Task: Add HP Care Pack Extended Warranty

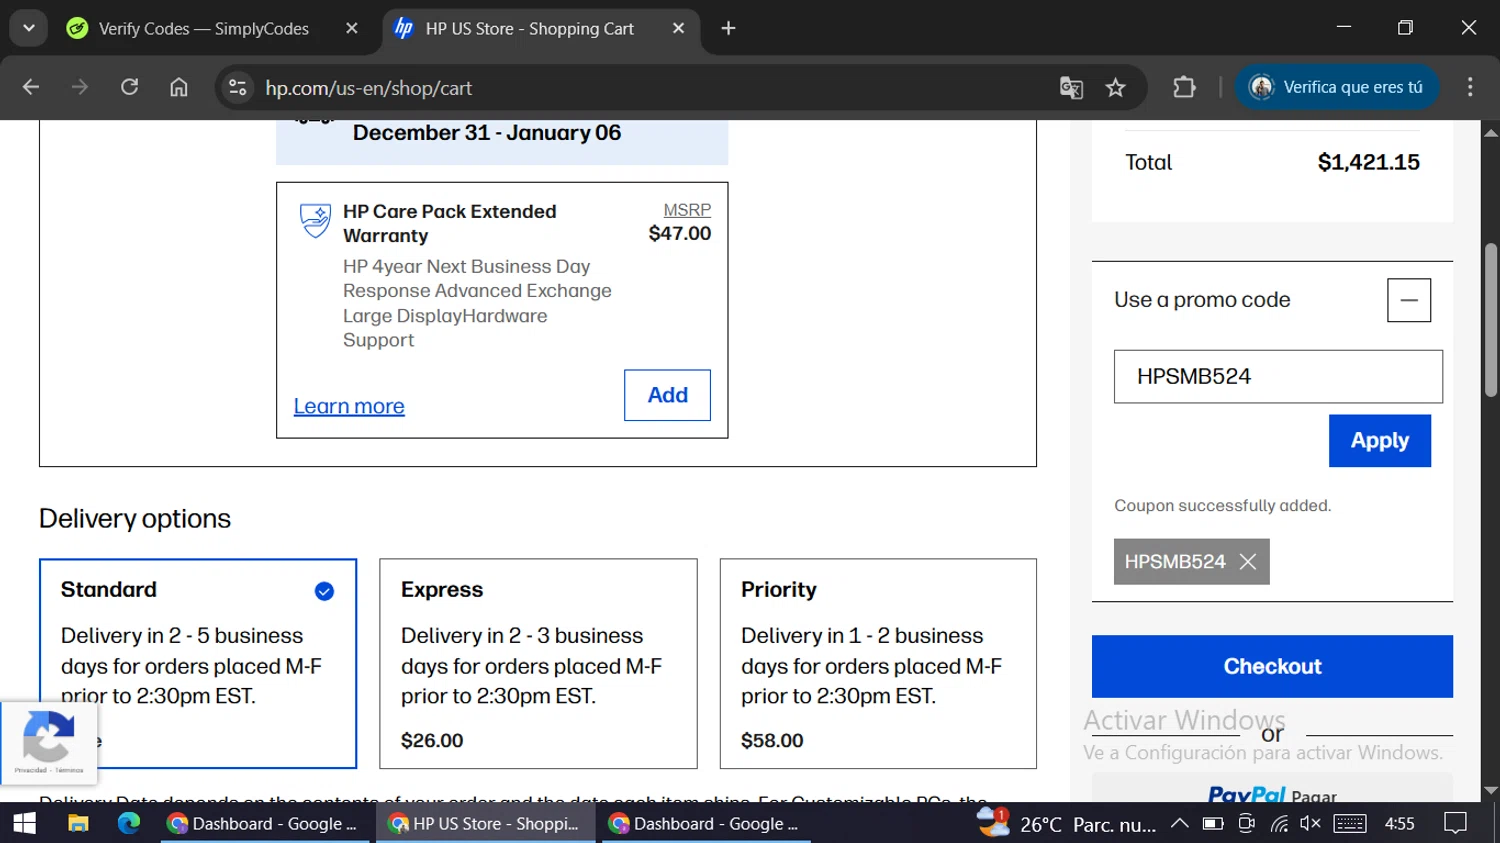Action: tap(667, 395)
